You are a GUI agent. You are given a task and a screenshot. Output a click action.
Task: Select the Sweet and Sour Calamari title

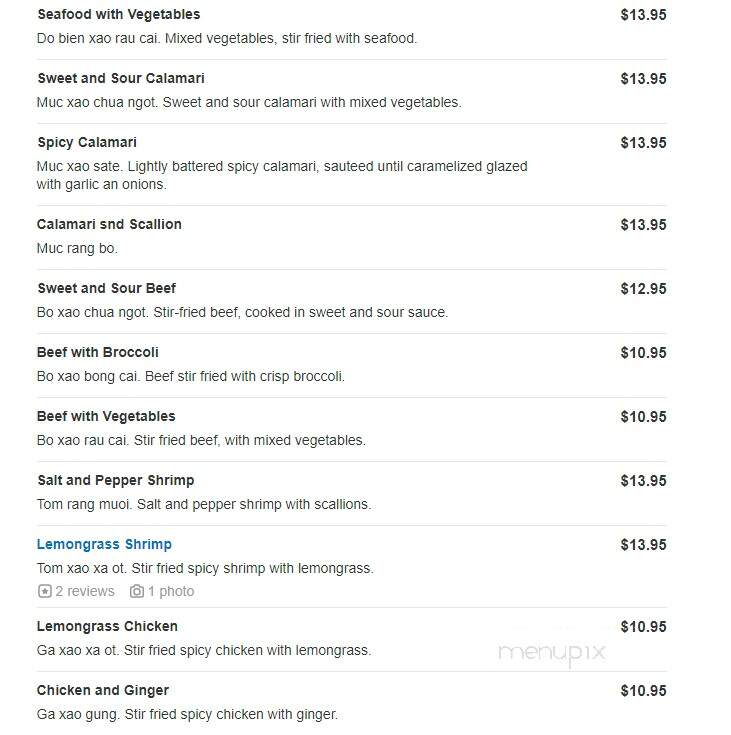pyautogui.click(x=121, y=78)
